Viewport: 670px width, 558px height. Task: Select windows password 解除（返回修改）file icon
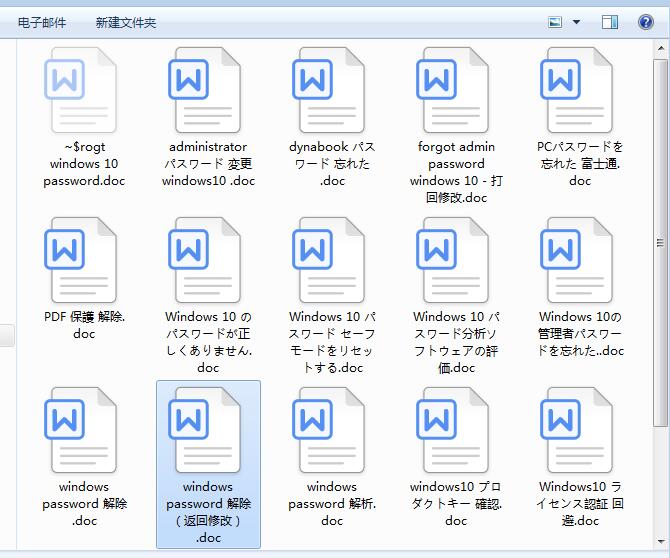coord(204,430)
